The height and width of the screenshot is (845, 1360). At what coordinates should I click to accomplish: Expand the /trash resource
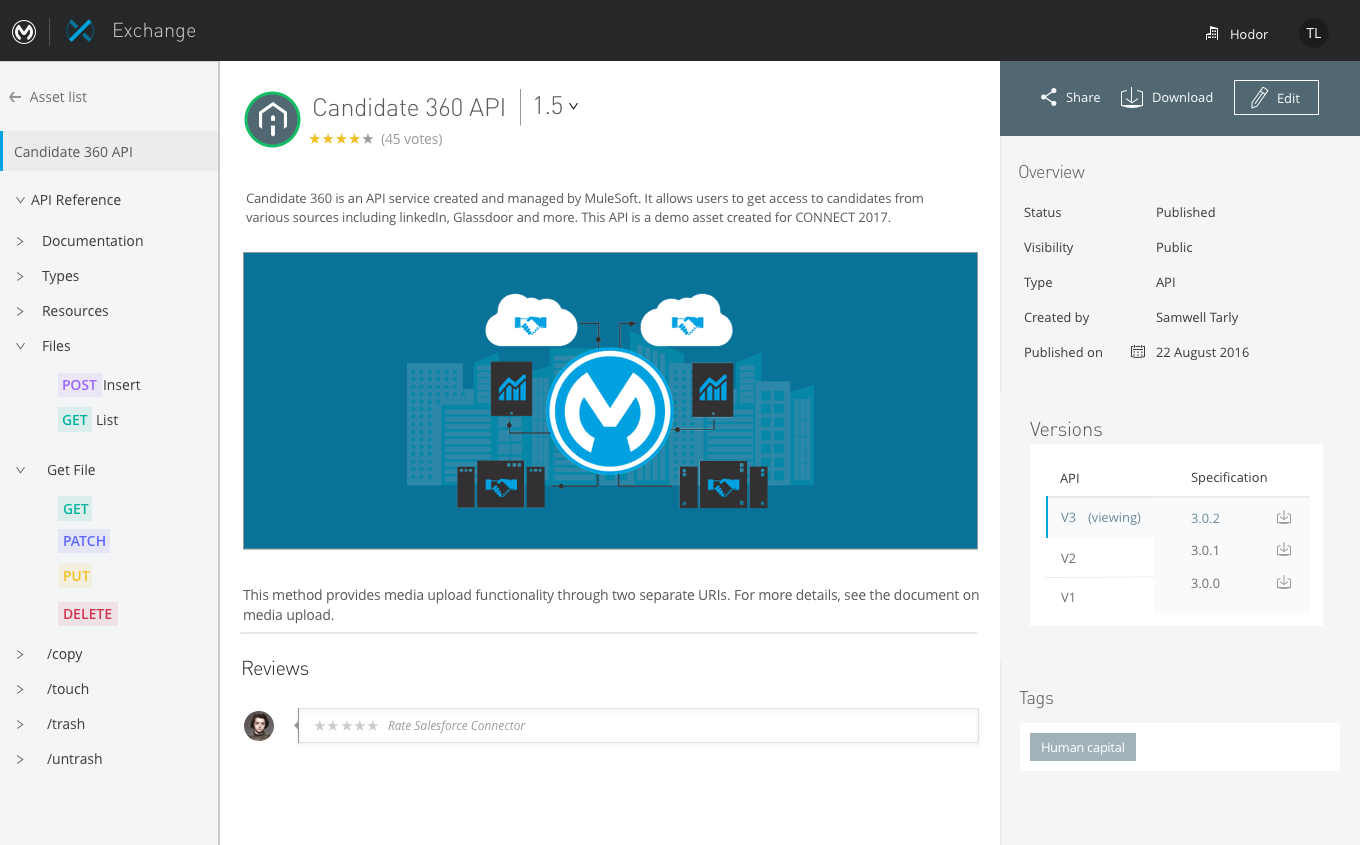tap(20, 724)
